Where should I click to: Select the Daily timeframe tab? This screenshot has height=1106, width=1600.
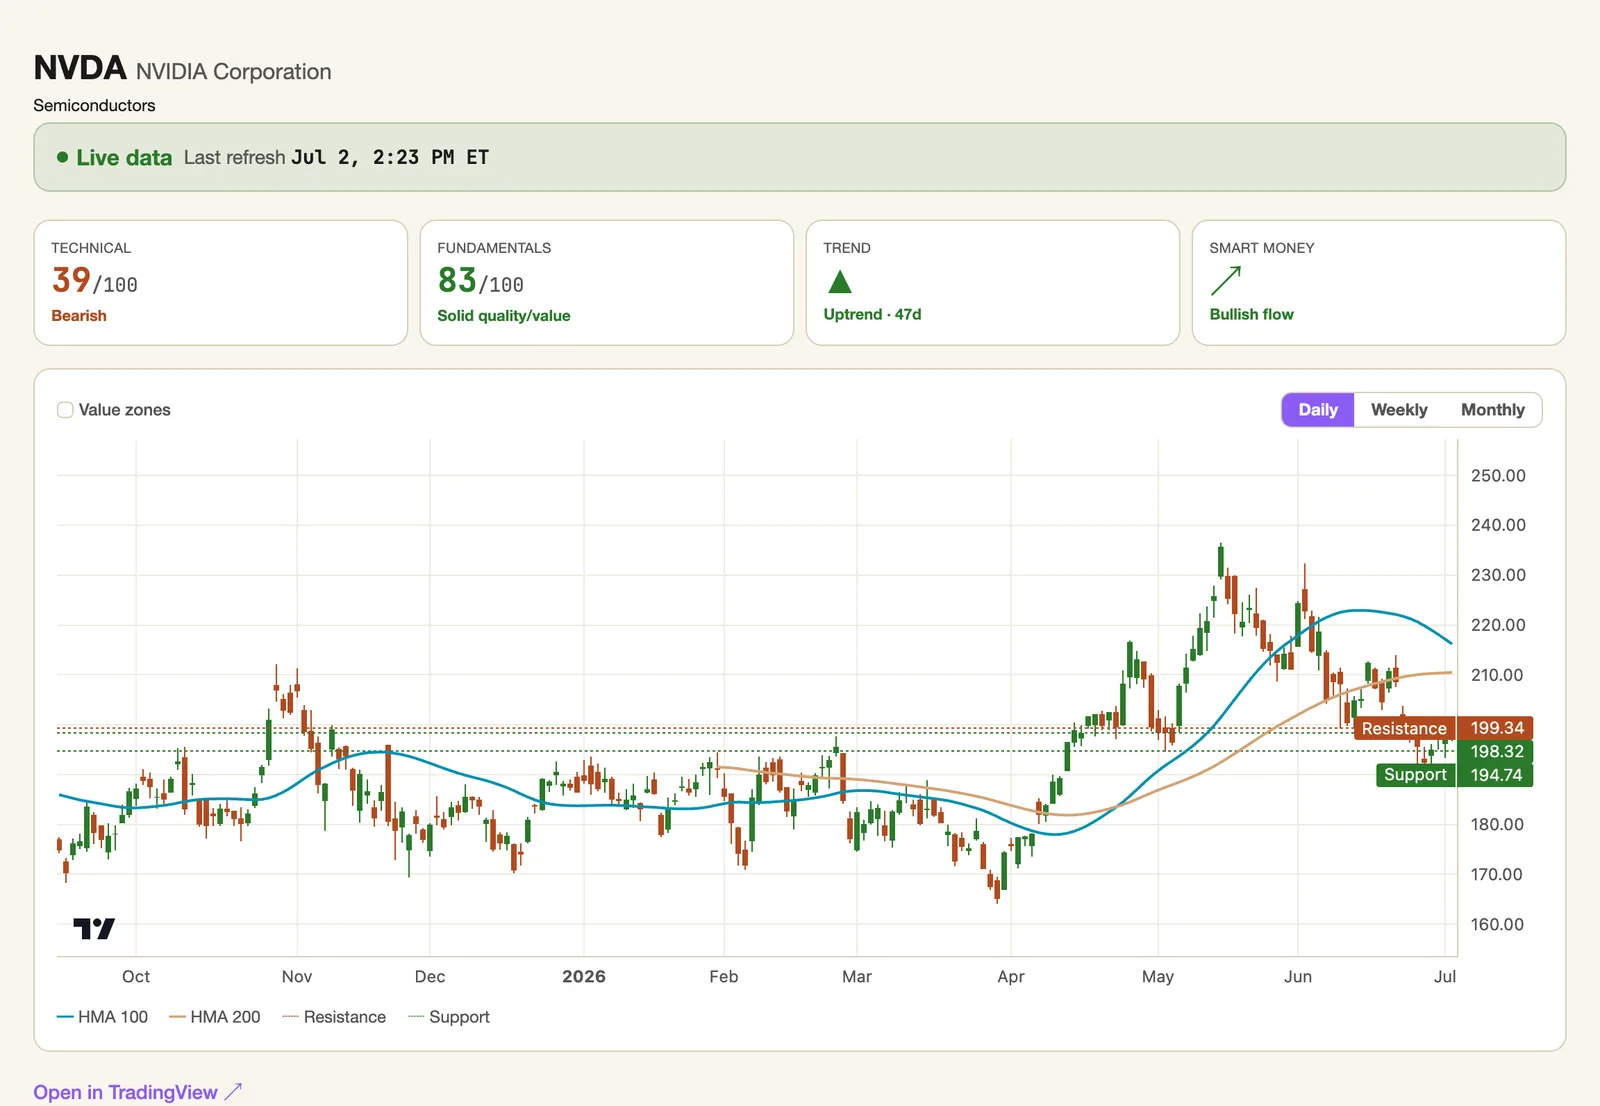click(x=1318, y=410)
